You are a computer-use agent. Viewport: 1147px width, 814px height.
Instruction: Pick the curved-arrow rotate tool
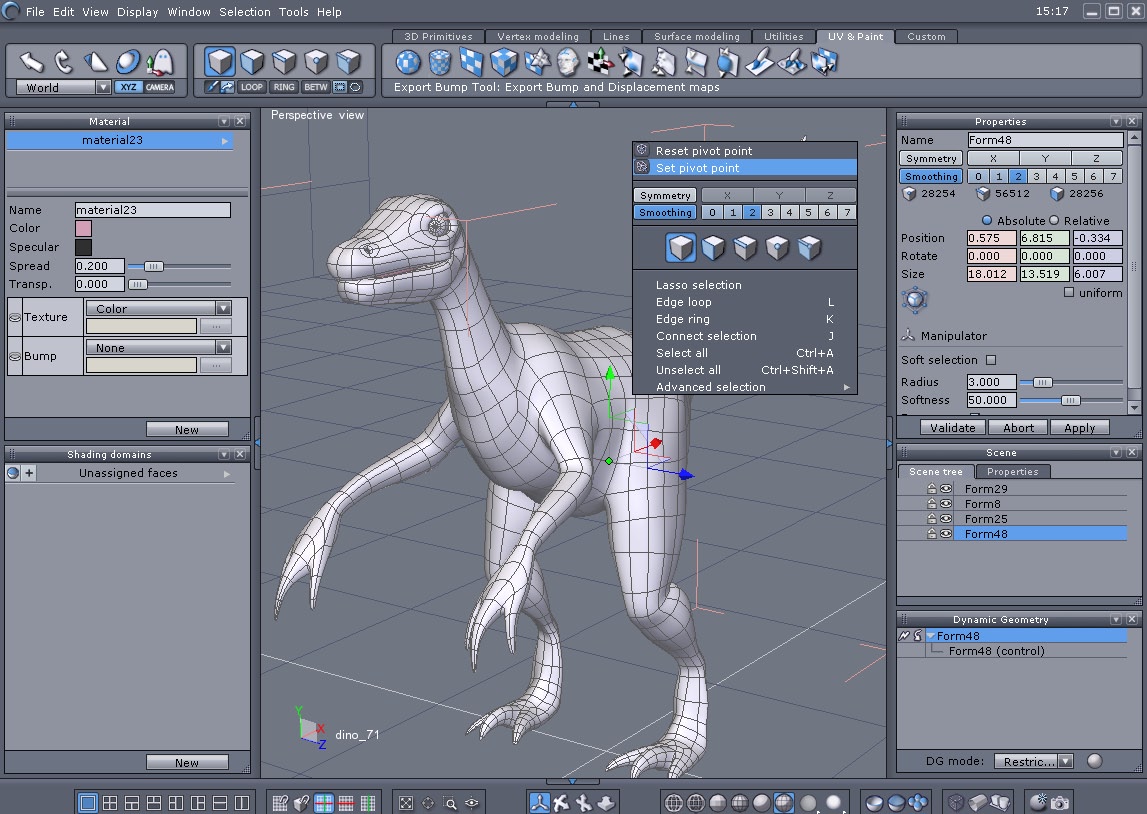(x=64, y=62)
